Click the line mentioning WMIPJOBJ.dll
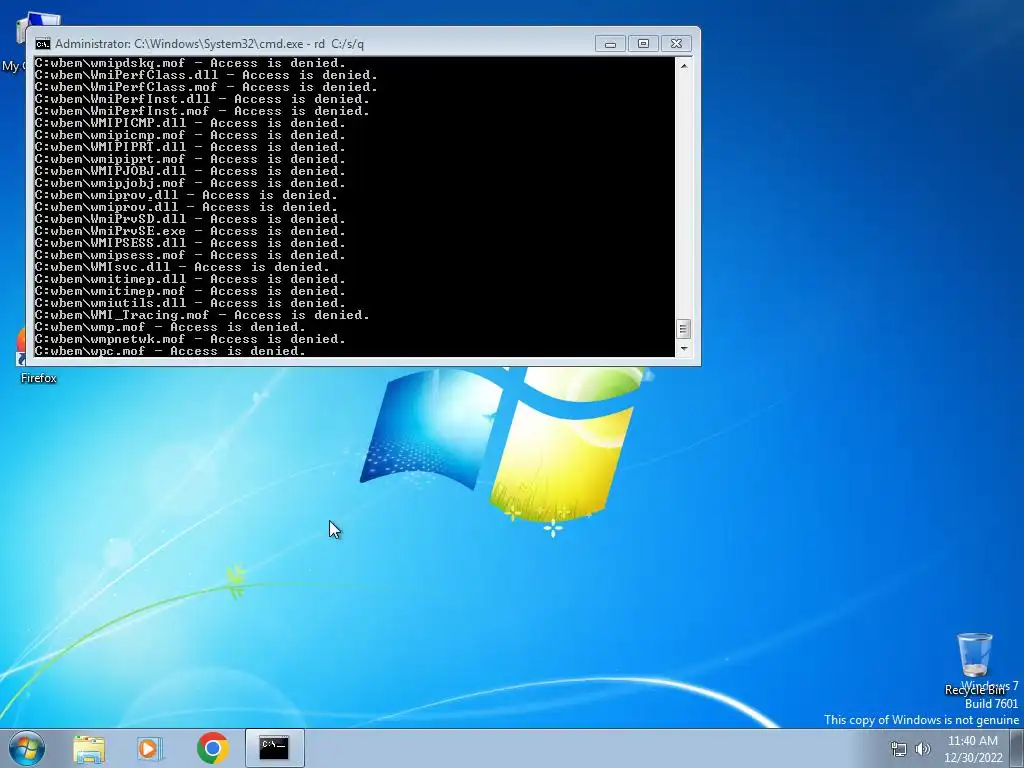The width and height of the screenshot is (1024, 768). [x=190, y=171]
